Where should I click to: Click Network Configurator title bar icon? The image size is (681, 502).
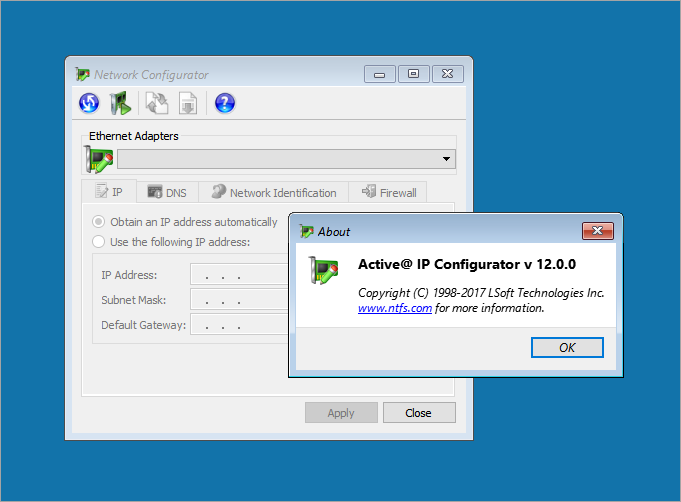(83, 74)
